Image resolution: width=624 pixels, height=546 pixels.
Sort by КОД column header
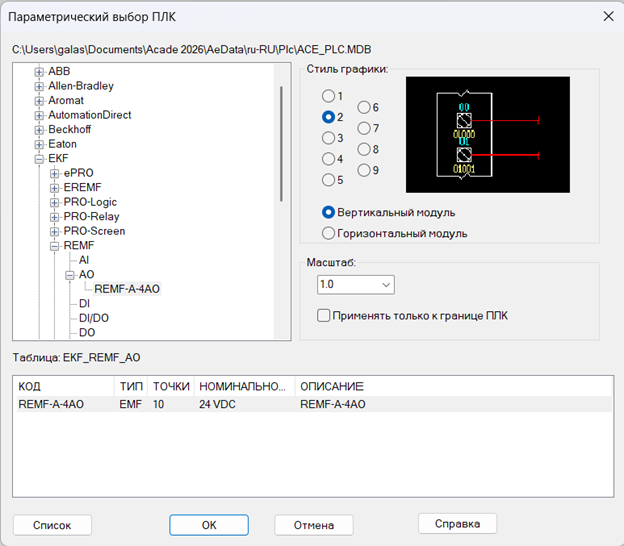coord(66,386)
